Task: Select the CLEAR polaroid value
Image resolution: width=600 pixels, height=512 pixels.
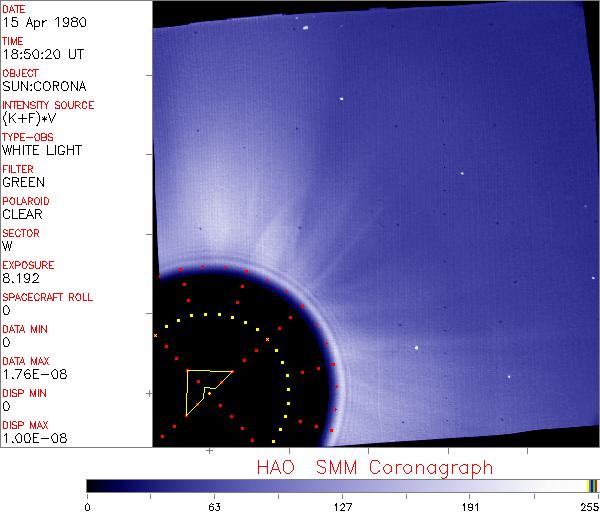Action: click(x=23, y=214)
